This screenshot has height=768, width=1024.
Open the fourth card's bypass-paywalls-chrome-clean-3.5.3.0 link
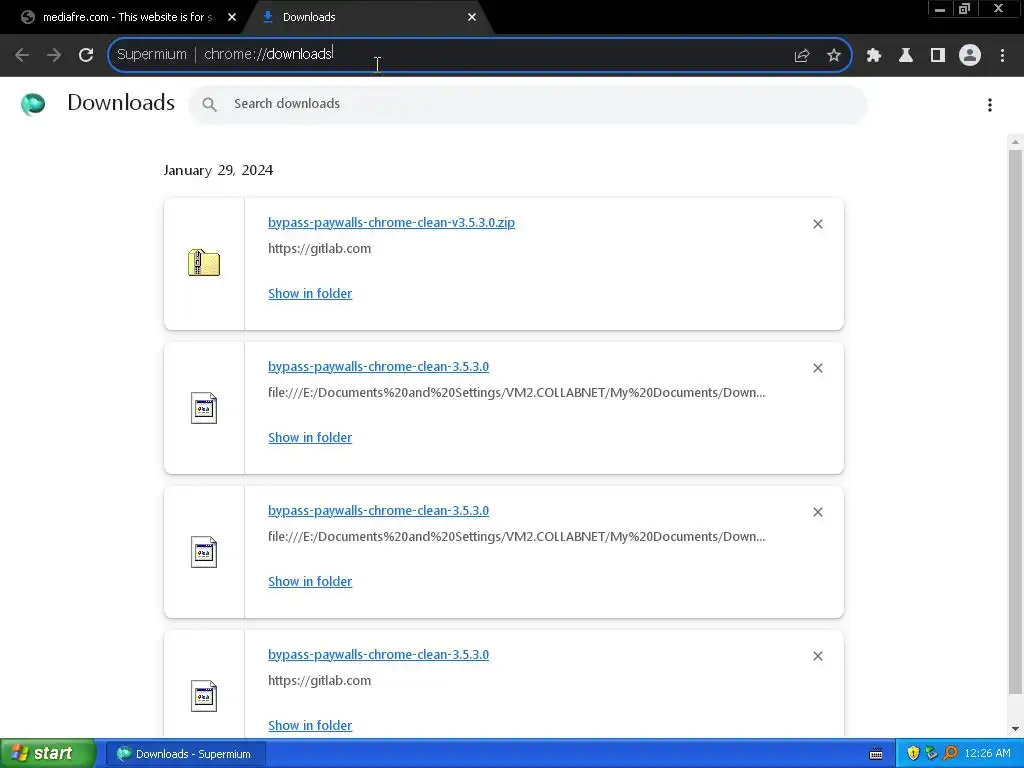(x=378, y=654)
